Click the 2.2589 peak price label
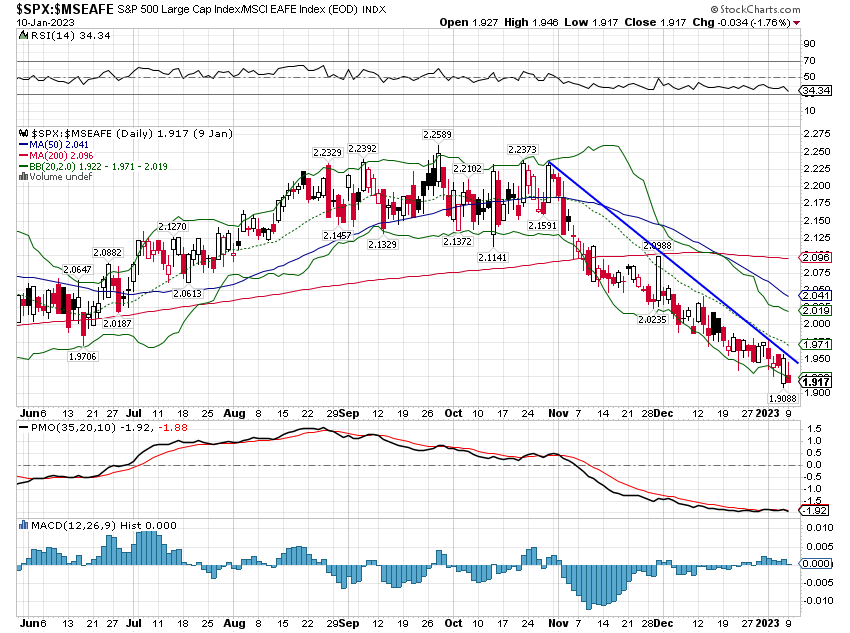 (x=437, y=134)
